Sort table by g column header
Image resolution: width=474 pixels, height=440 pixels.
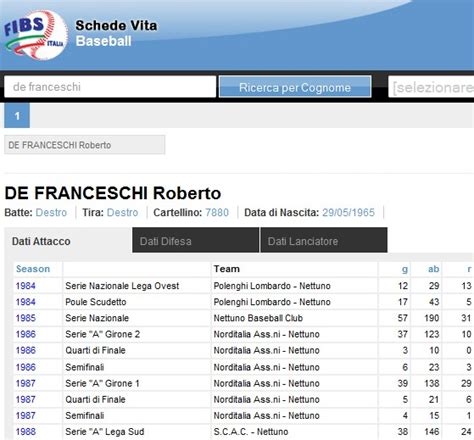pos(404,269)
